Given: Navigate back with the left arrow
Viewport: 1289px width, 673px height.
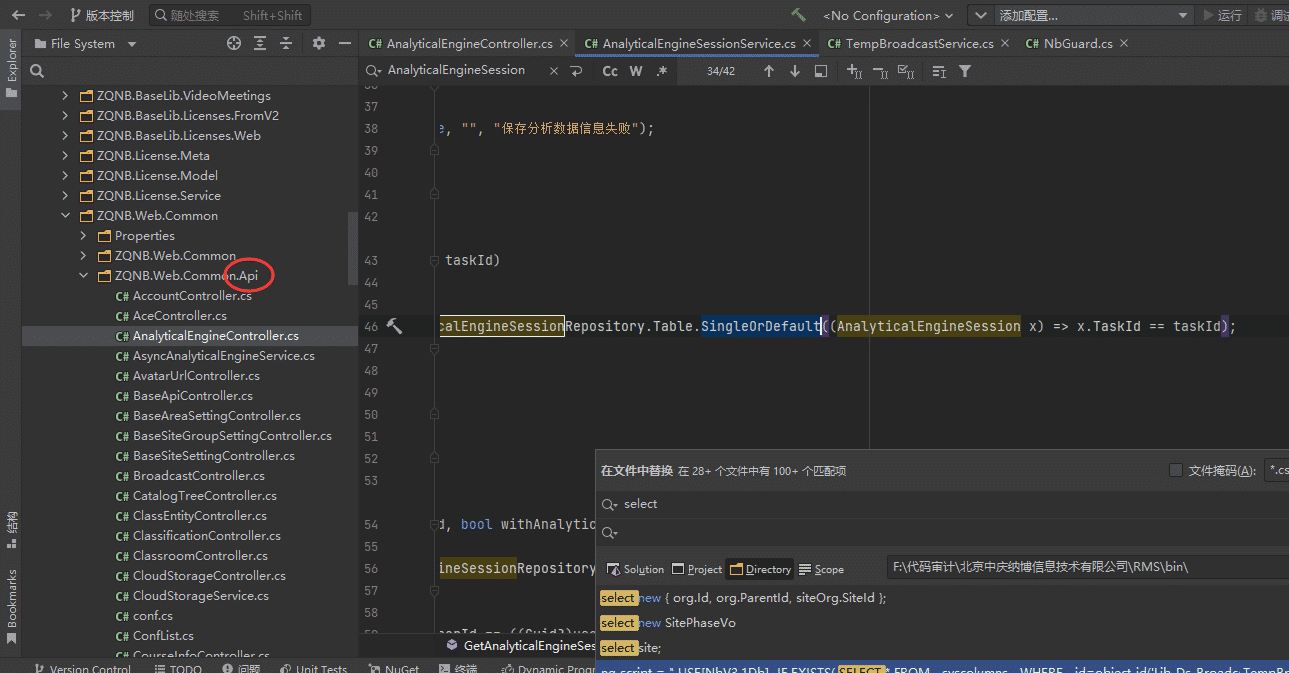Looking at the screenshot, I should point(18,15).
